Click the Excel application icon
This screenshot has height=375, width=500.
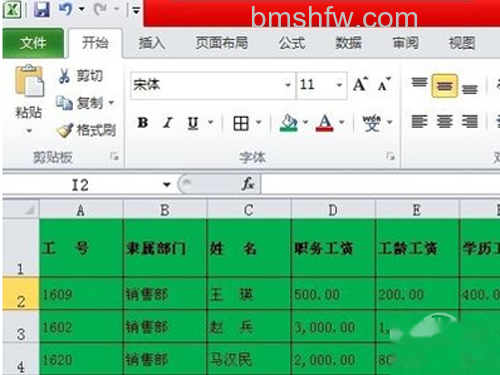pyautogui.click(x=12, y=10)
